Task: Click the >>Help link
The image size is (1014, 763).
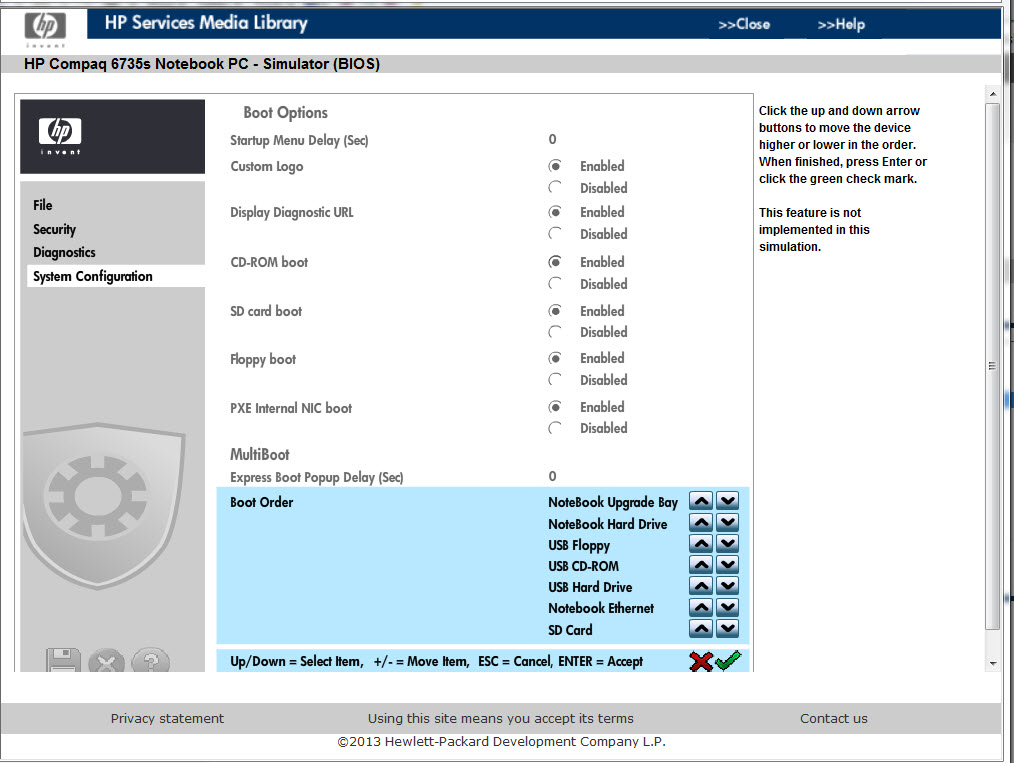Action: click(x=841, y=25)
